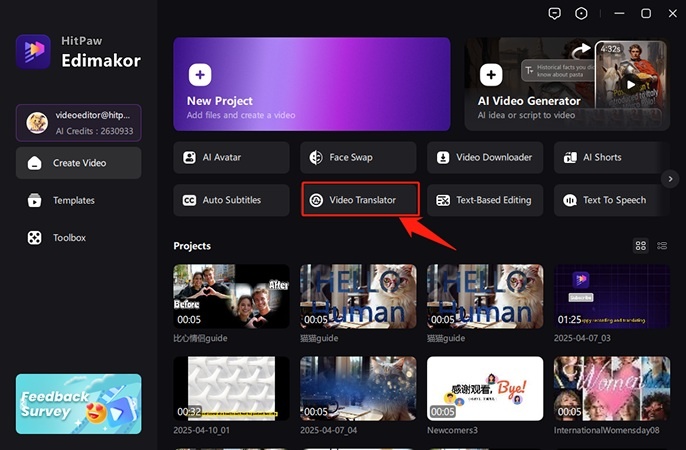Open the Templates menu item
The image size is (686, 450).
point(79,200)
